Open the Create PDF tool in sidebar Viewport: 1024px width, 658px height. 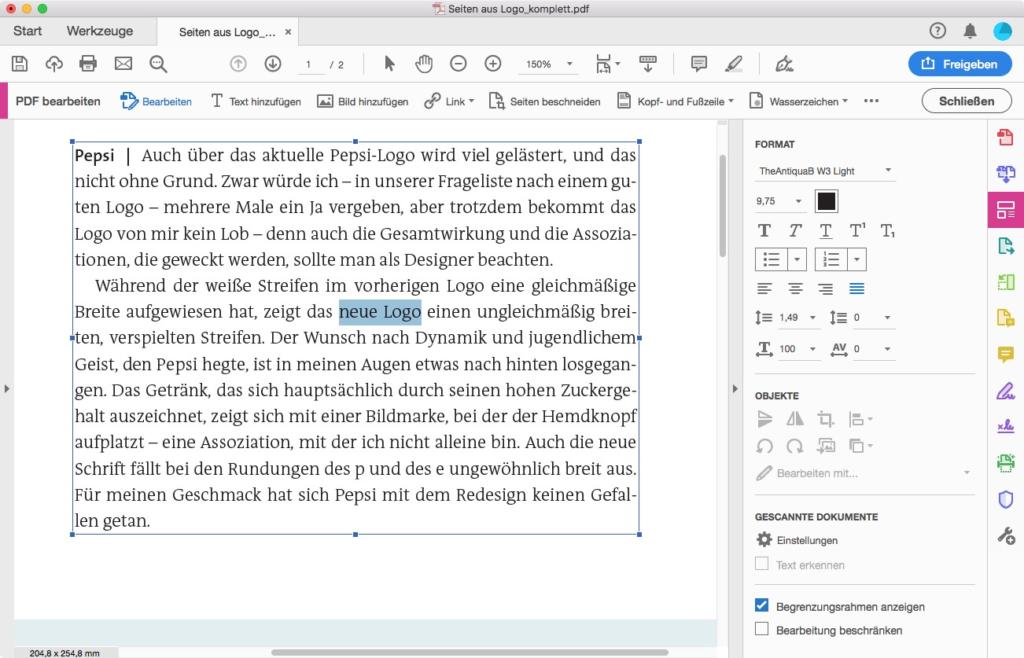[x=1005, y=137]
